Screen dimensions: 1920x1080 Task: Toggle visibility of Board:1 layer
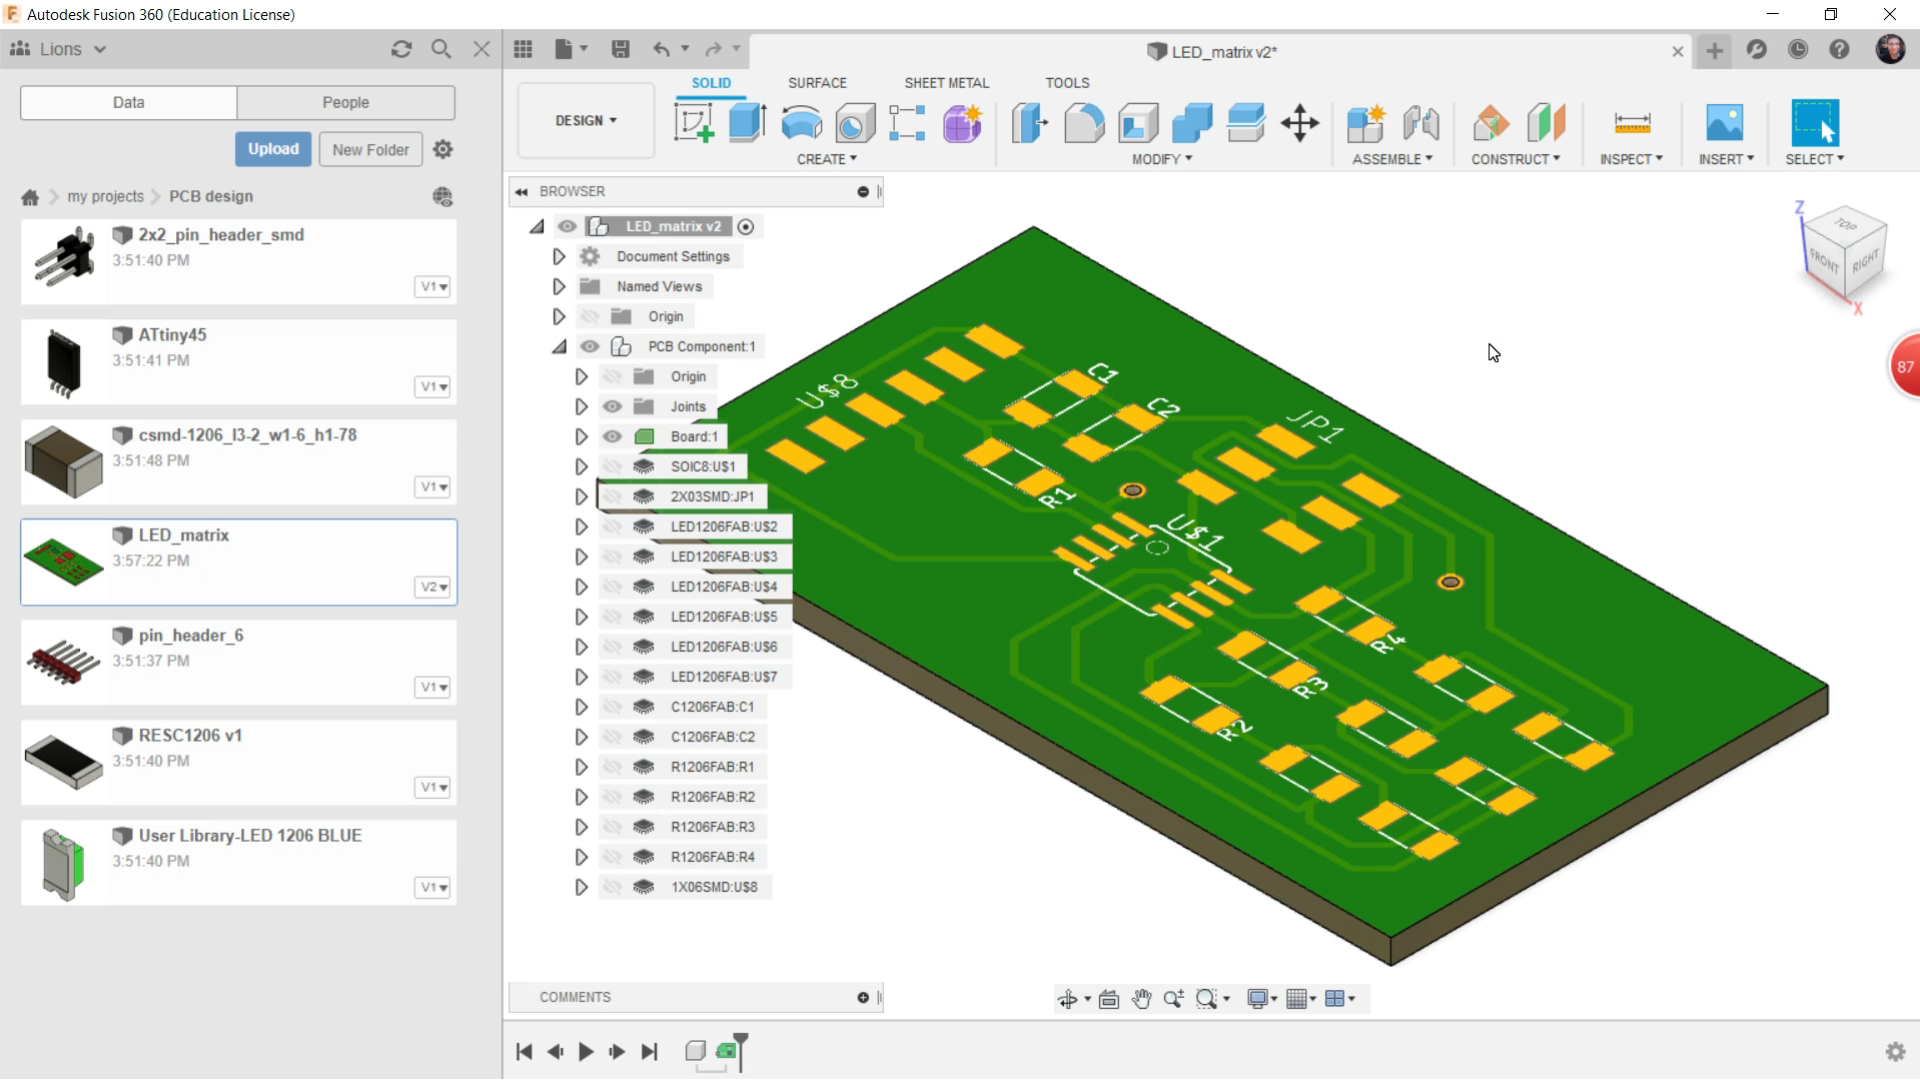612,436
